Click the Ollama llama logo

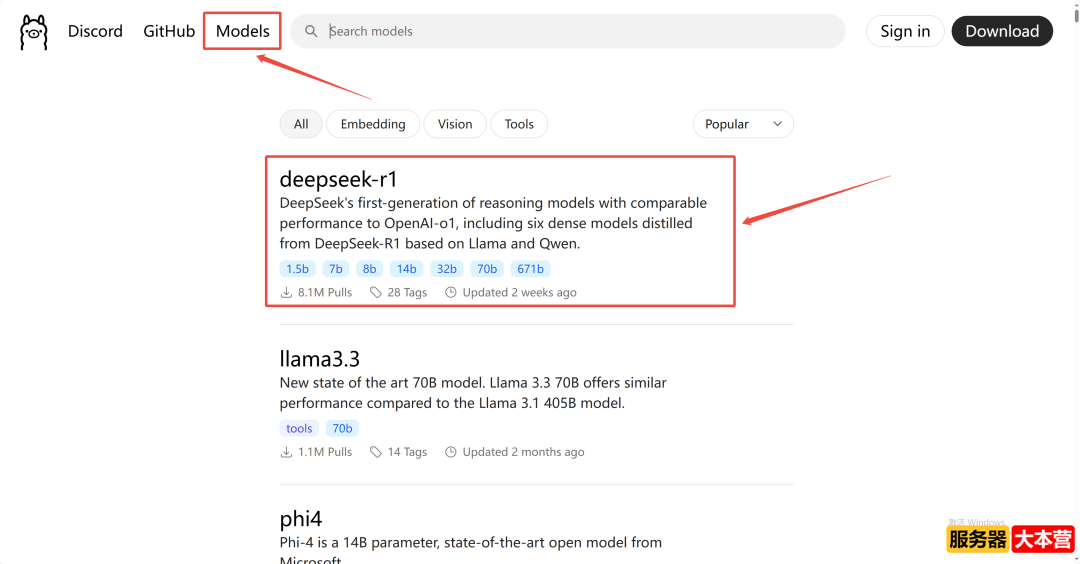pos(33,32)
